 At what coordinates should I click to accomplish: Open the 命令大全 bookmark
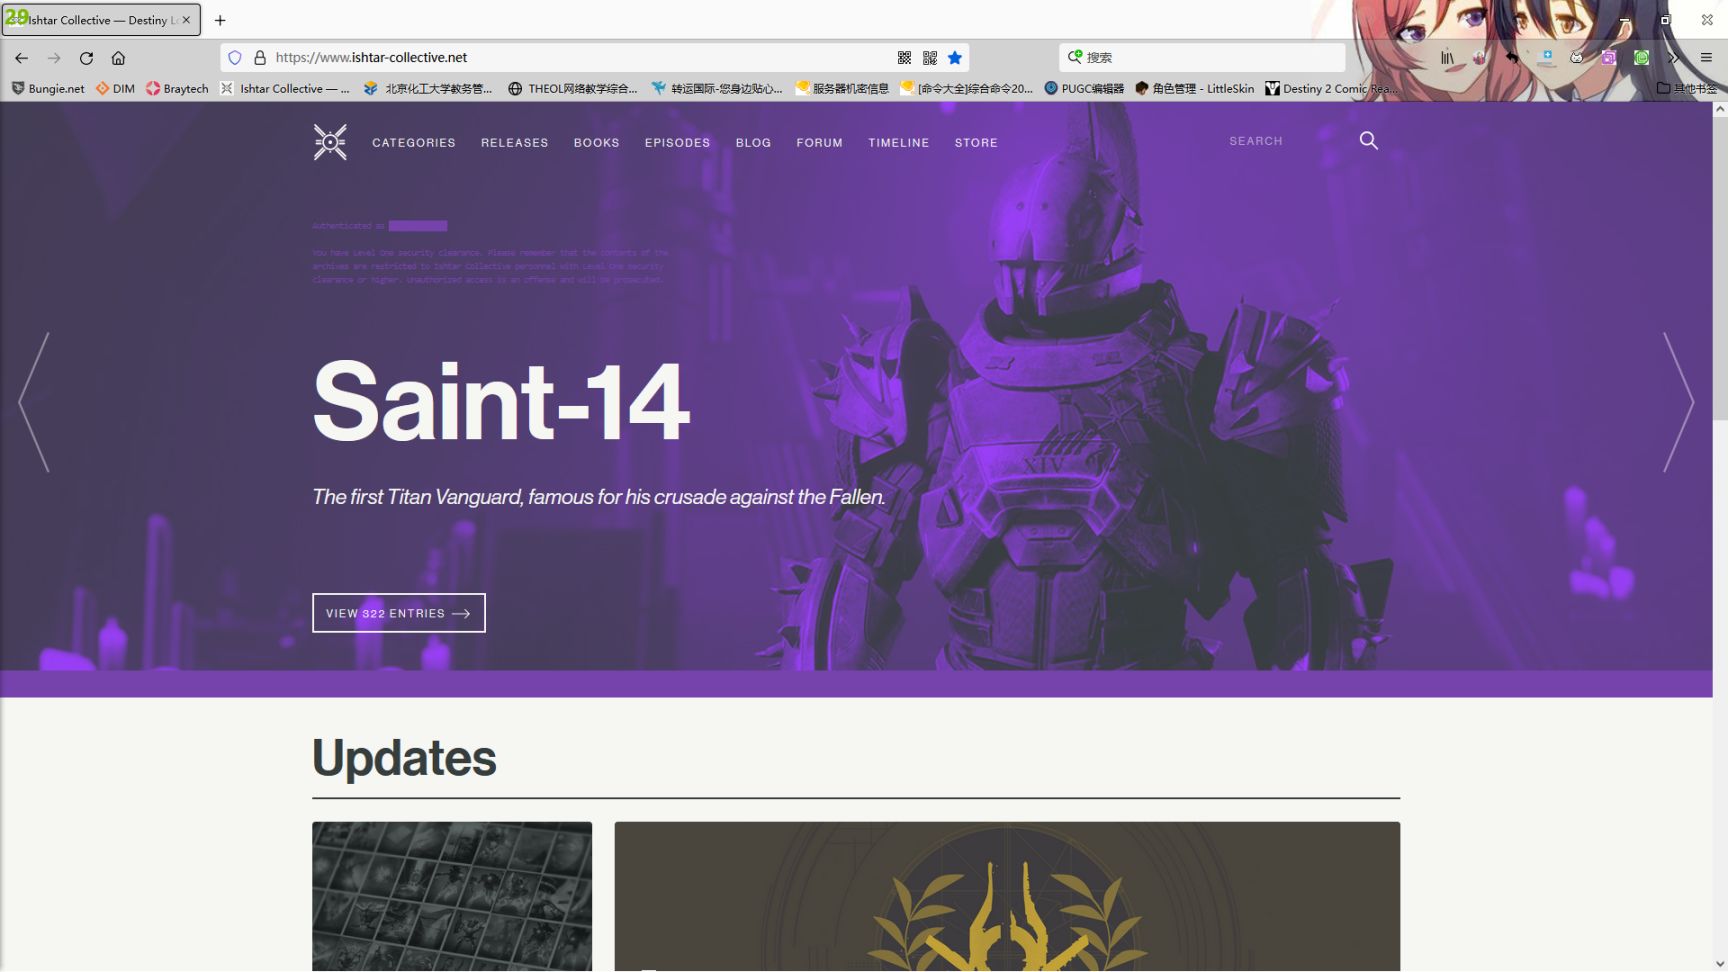967,88
